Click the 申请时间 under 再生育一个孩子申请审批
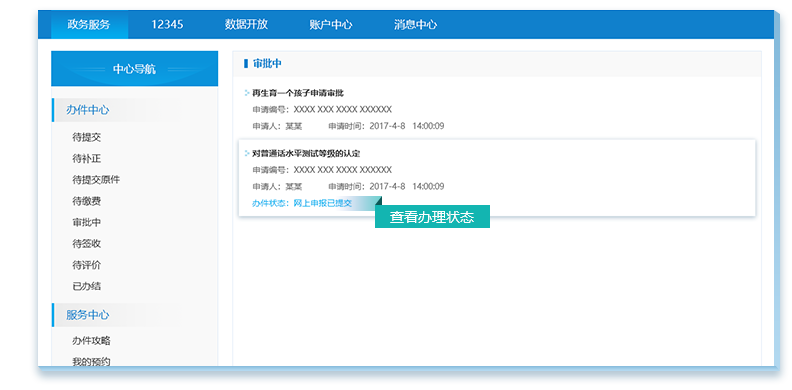The width and height of the screenshot is (792, 390). click(386, 126)
